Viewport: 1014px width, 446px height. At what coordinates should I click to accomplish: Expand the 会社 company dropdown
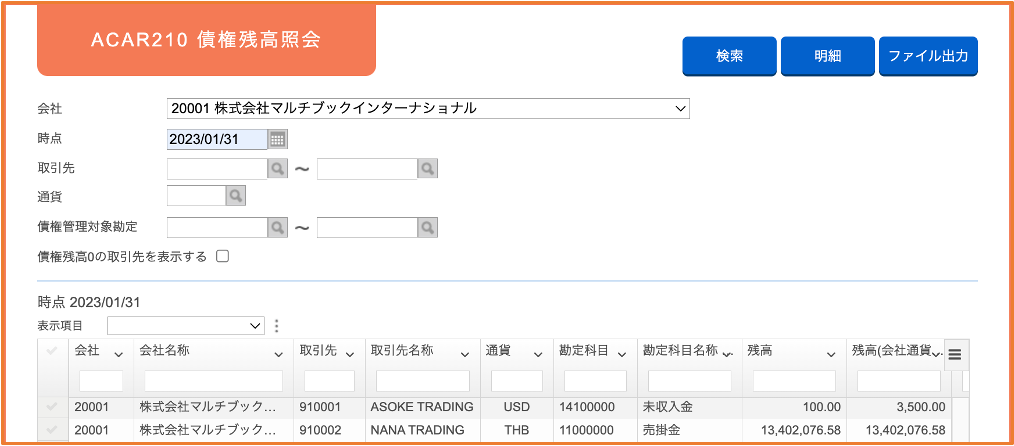tap(428, 109)
